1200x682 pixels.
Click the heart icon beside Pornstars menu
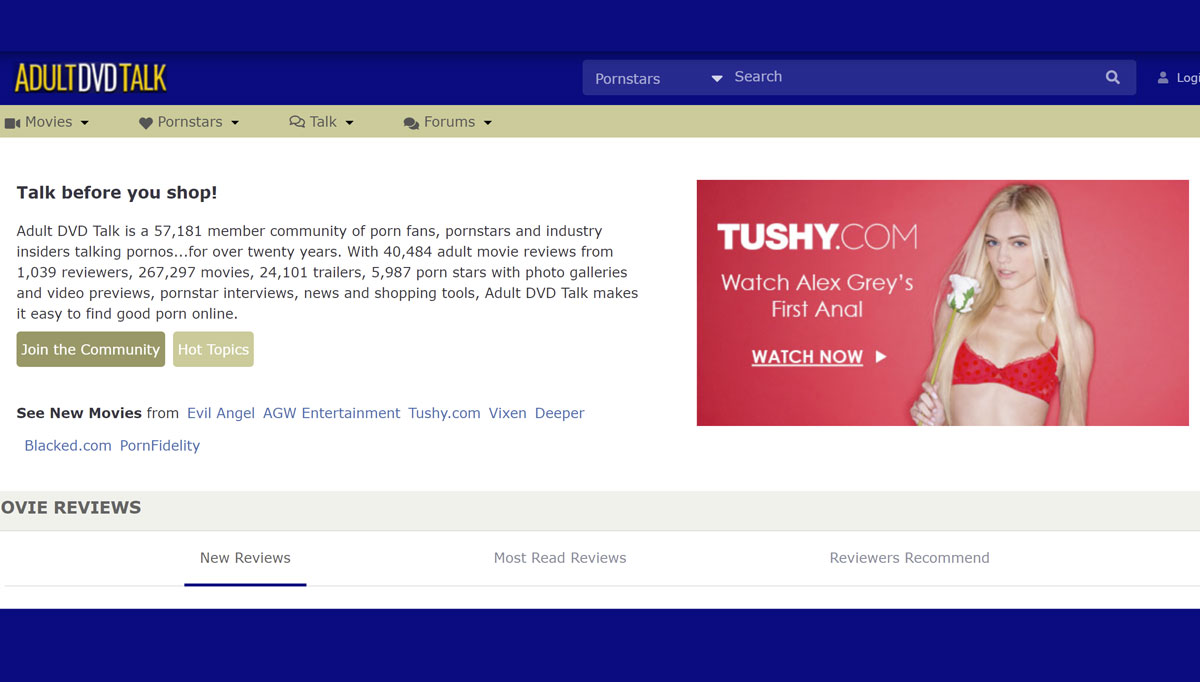[146, 123]
